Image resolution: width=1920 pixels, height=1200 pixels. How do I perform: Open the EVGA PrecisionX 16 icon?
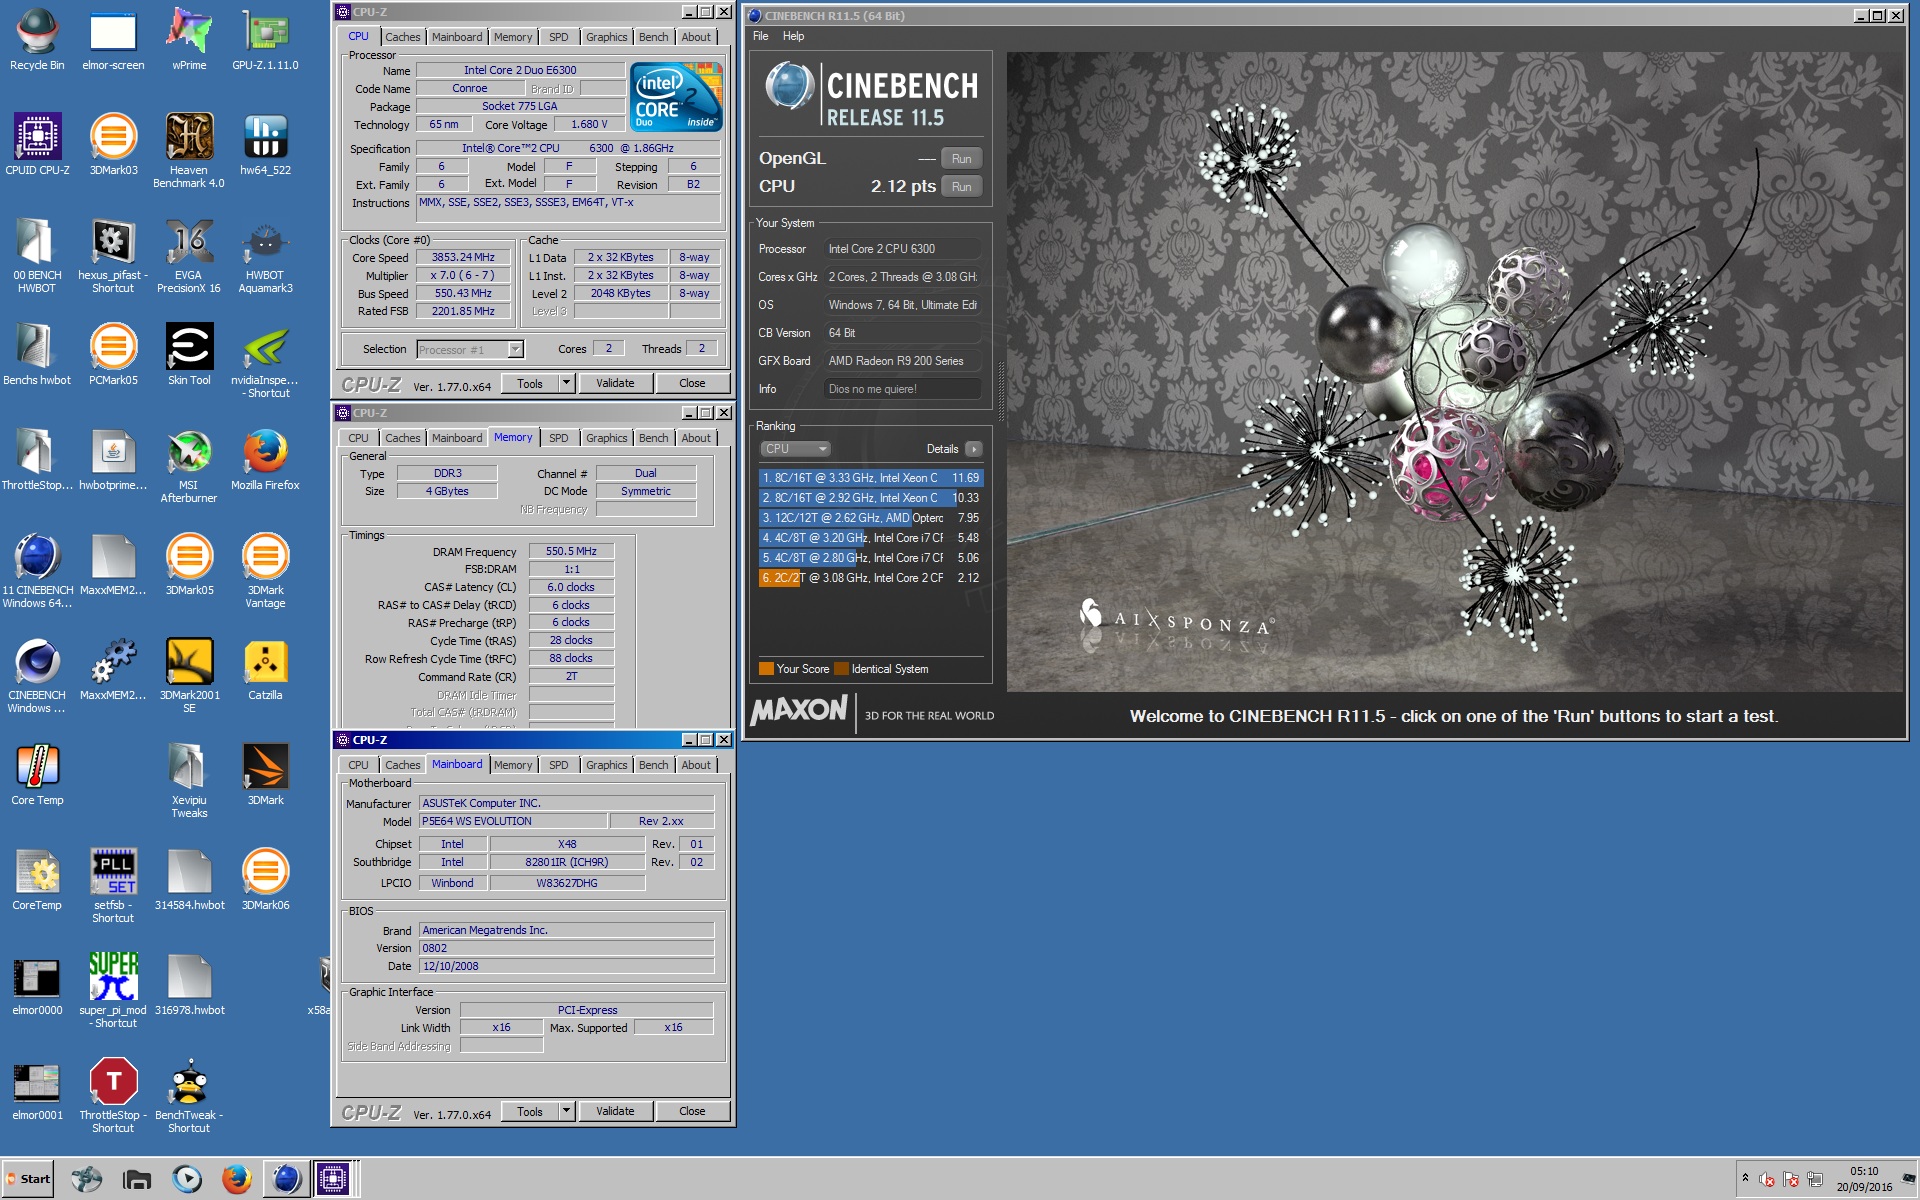click(x=189, y=255)
